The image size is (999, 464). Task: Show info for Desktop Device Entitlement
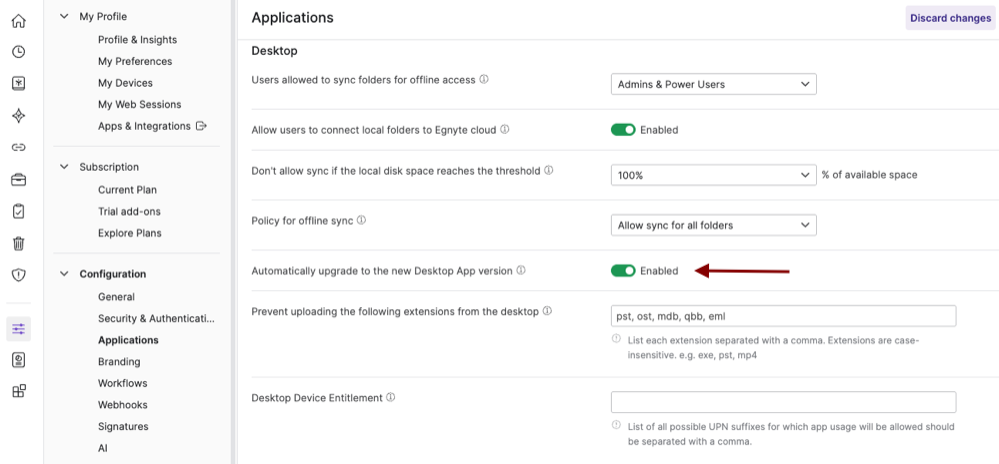[x=391, y=397]
